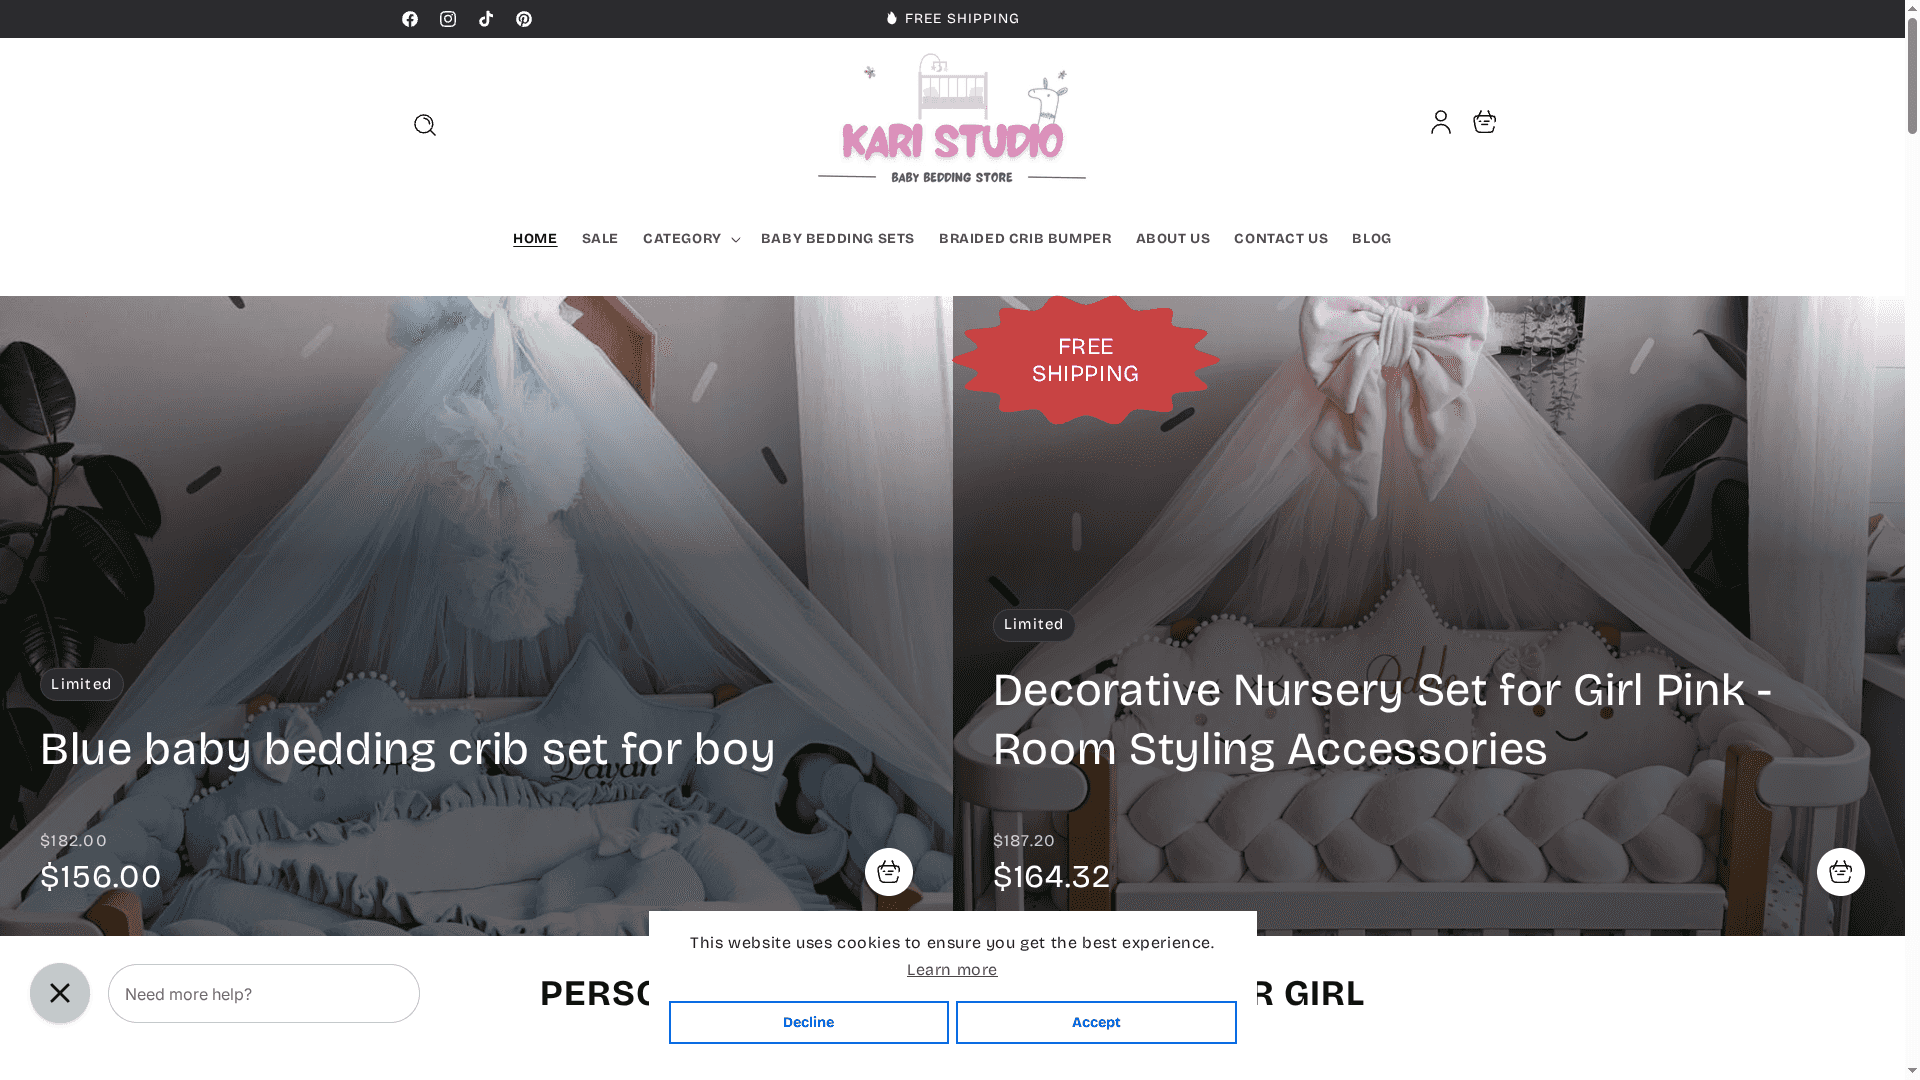
Task: Open the Facebook social icon
Action: (410, 18)
